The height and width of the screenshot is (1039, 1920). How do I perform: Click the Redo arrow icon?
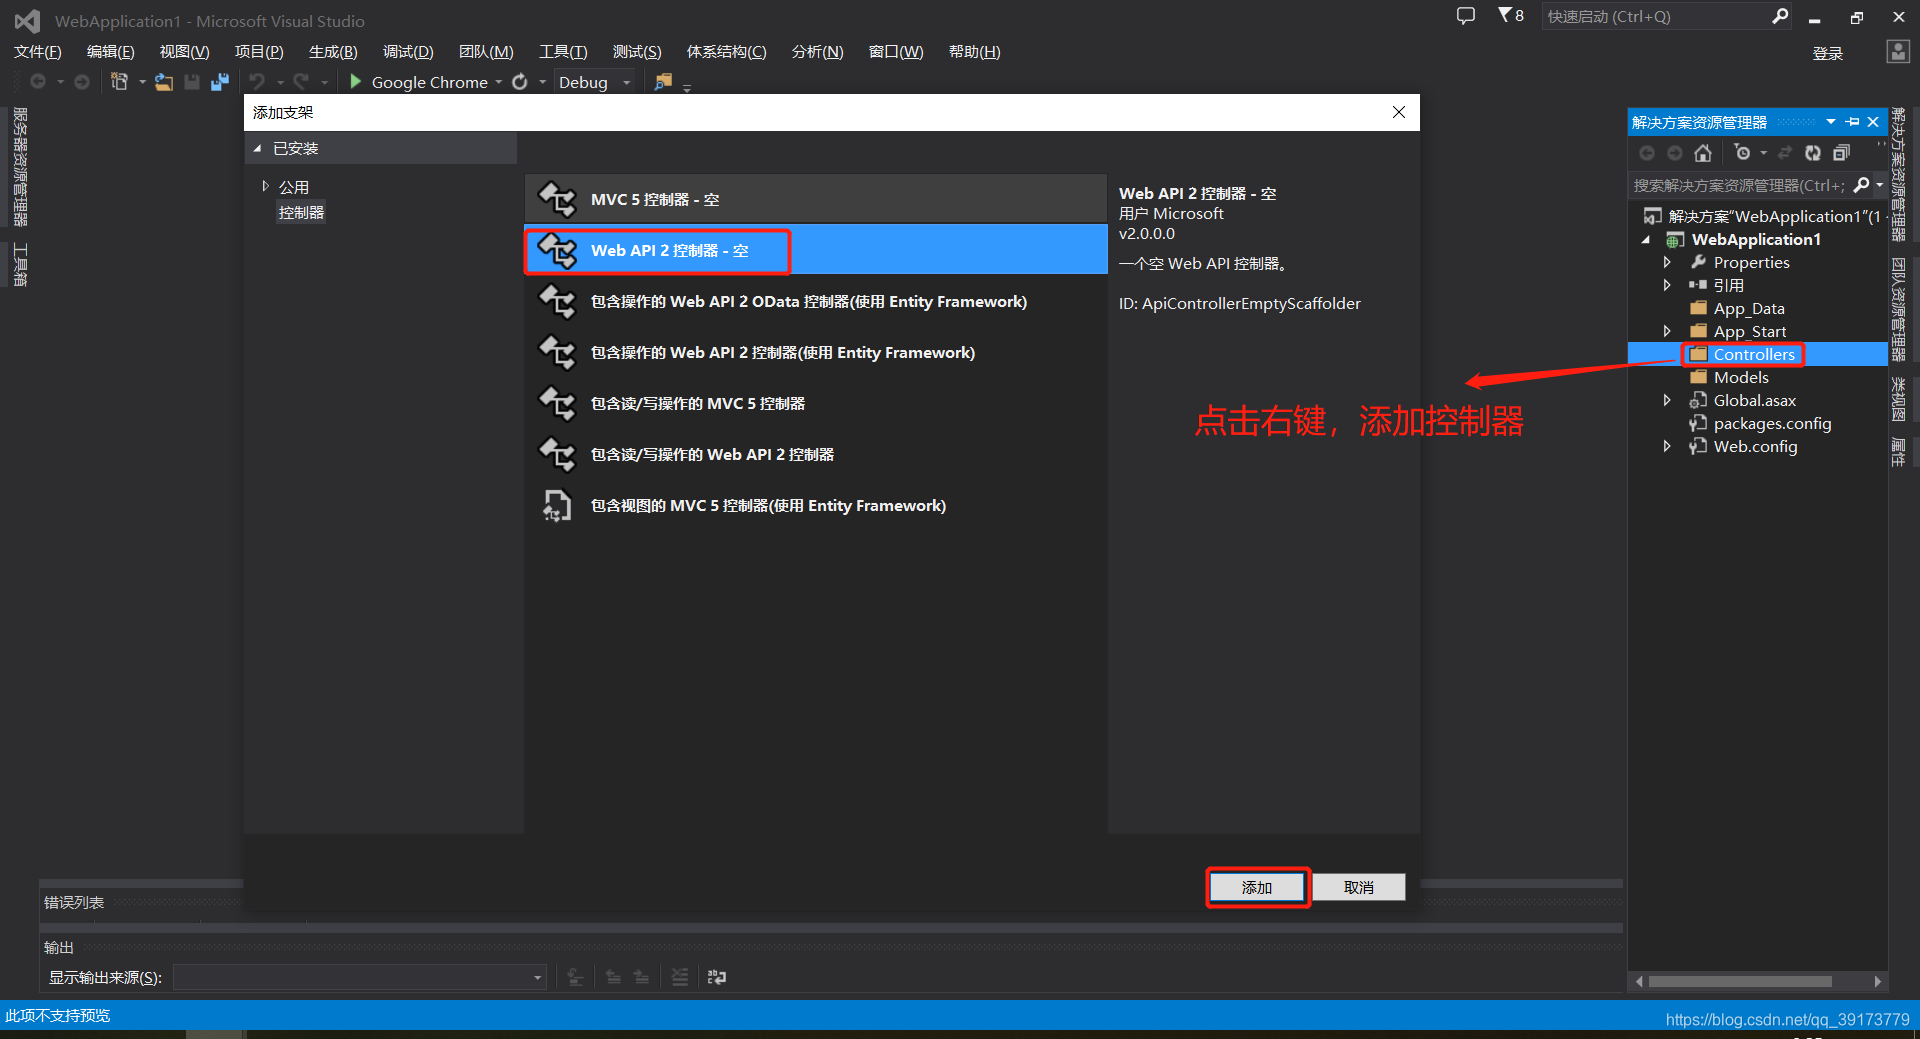tap(301, 82)
